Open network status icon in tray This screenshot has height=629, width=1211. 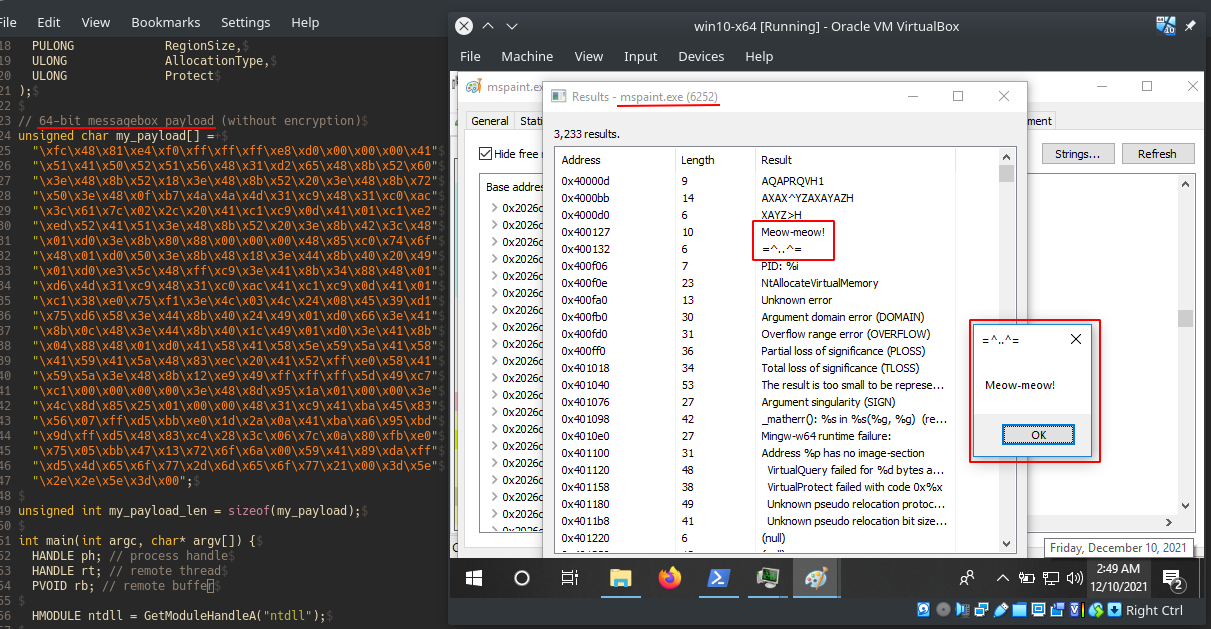click(1052, 578)
